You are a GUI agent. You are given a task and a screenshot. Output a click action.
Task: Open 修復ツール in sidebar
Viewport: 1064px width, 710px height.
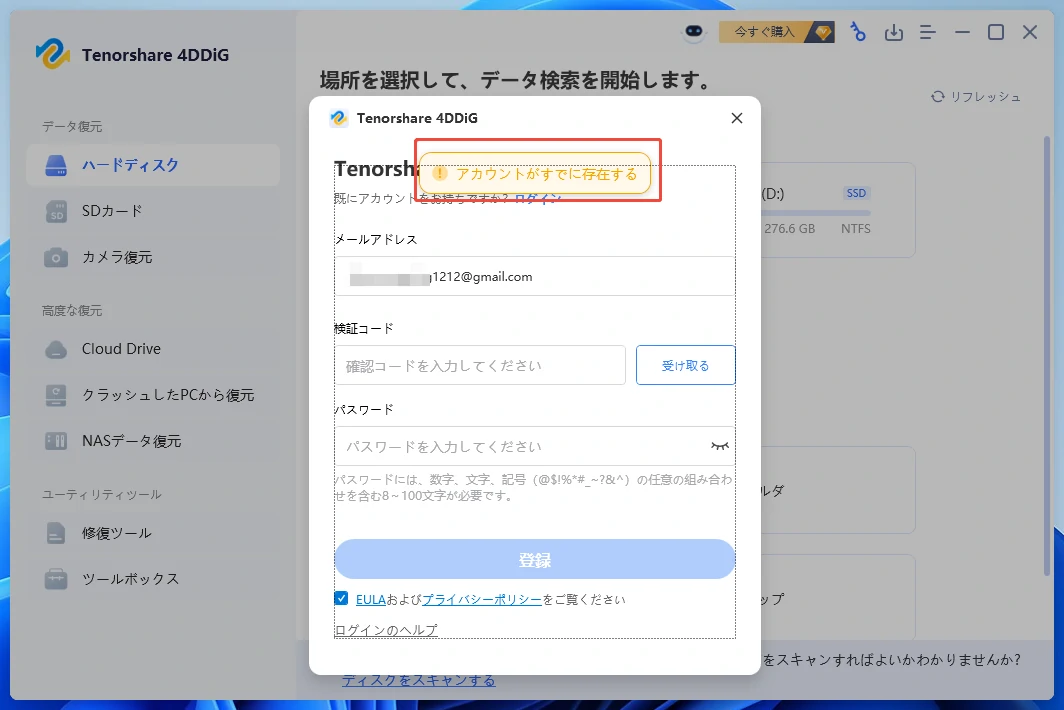click(153, 533)
